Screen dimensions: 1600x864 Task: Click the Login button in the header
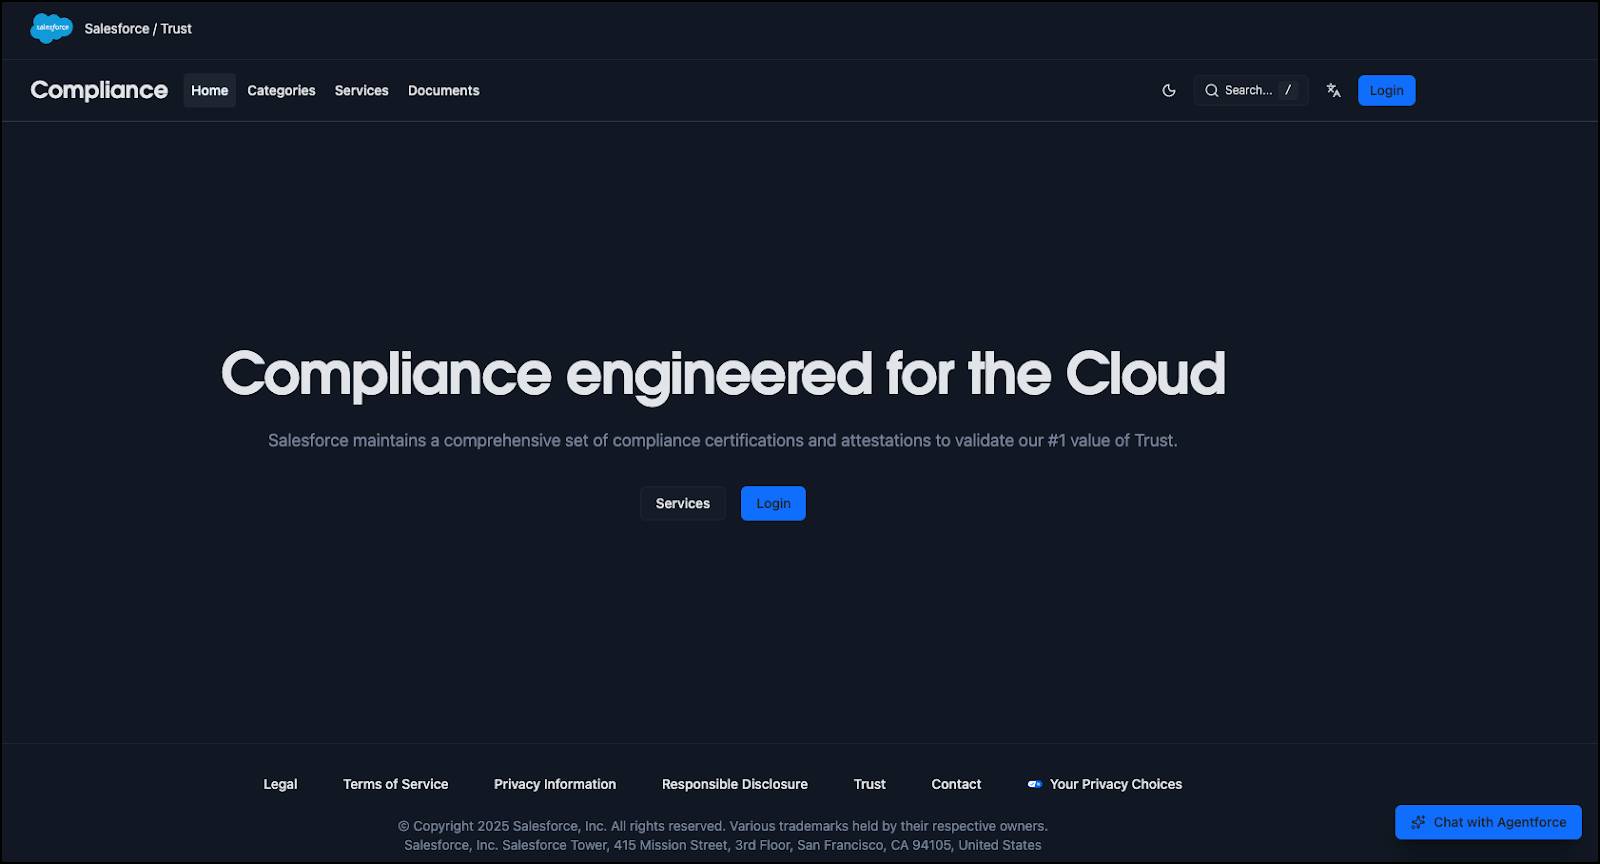click(x=1386, y=90)
